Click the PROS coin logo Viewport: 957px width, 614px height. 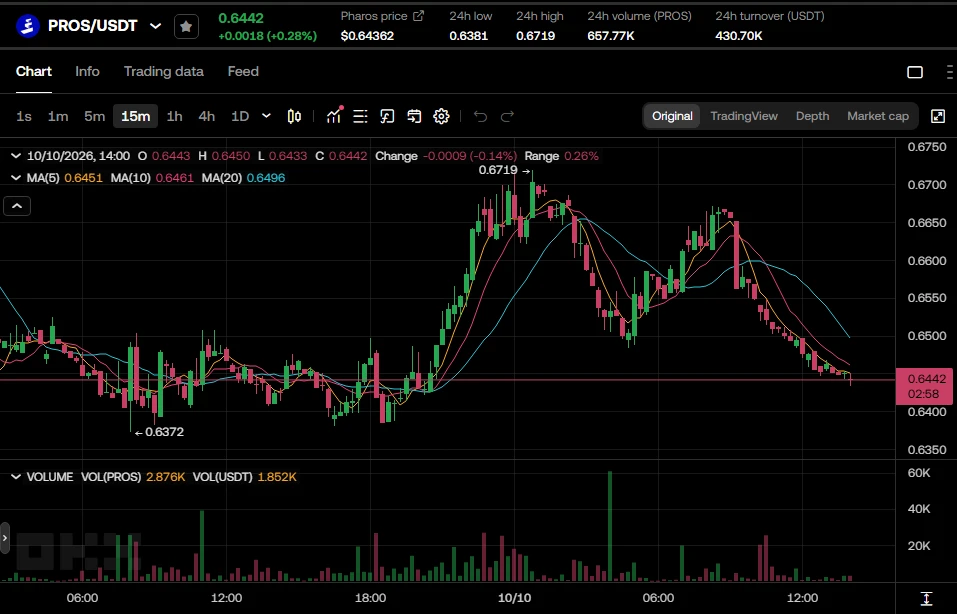pos(27,26)
